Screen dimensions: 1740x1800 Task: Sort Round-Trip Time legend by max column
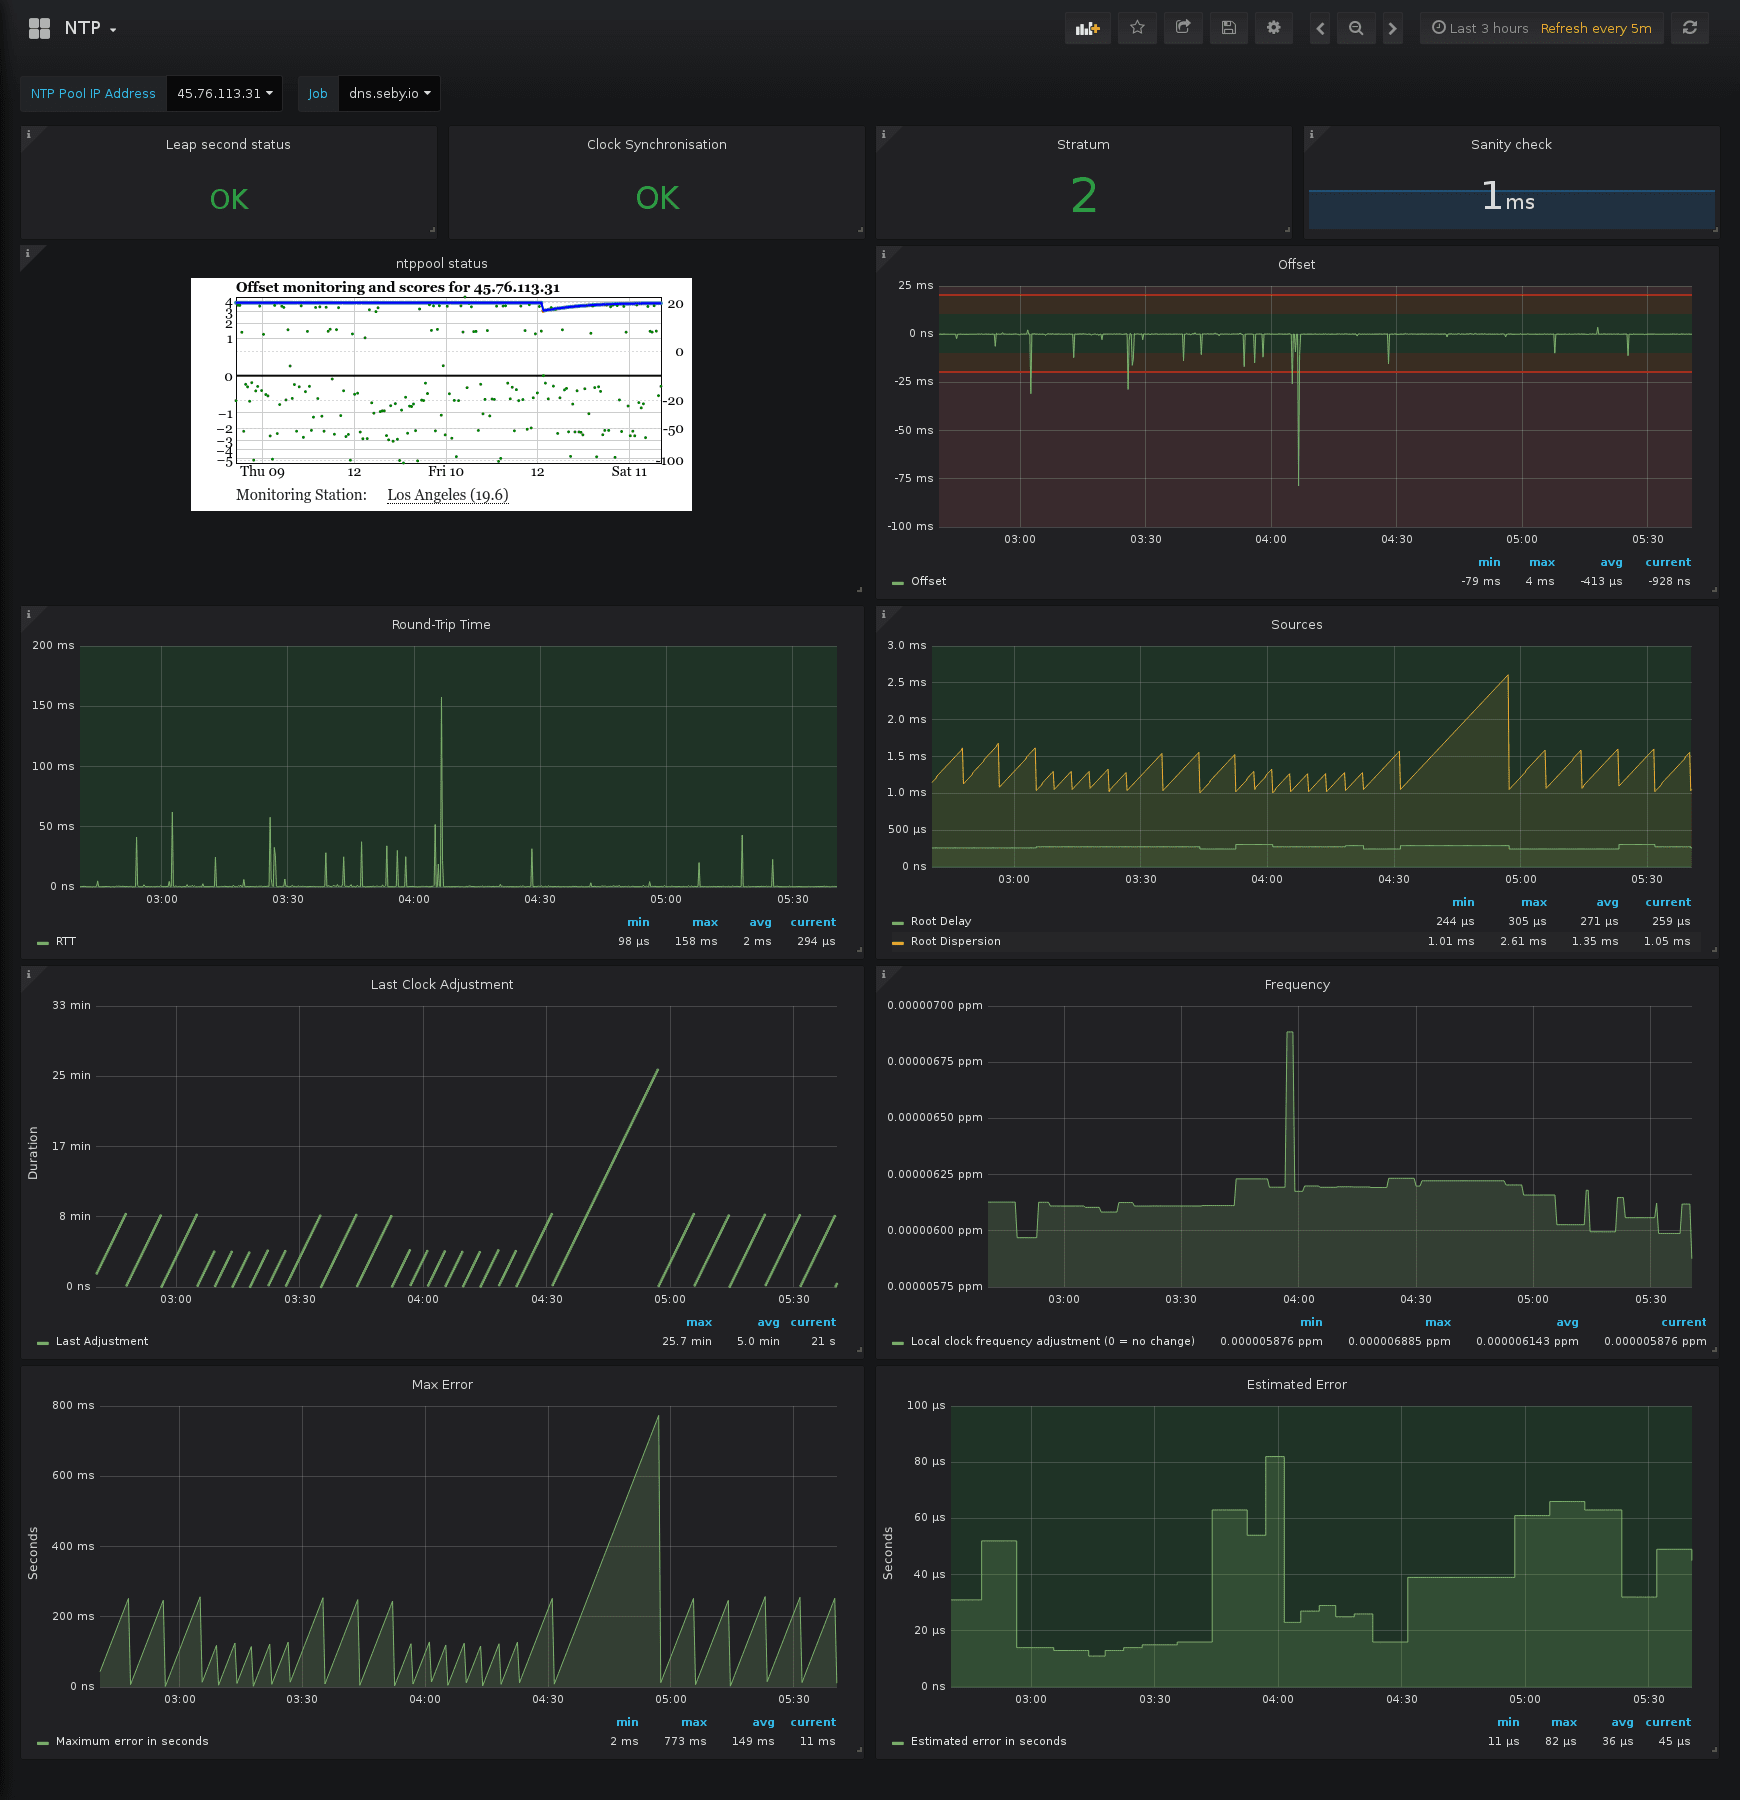pyautogui.click(x=705, y=922)
